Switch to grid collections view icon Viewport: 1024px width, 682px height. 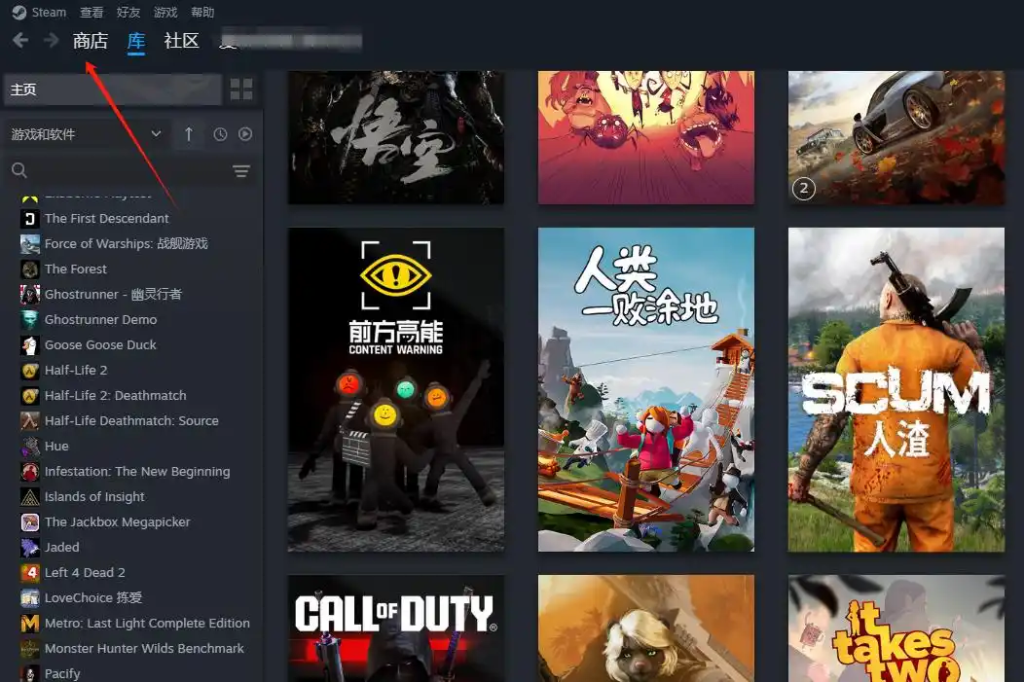coord(242,89)
